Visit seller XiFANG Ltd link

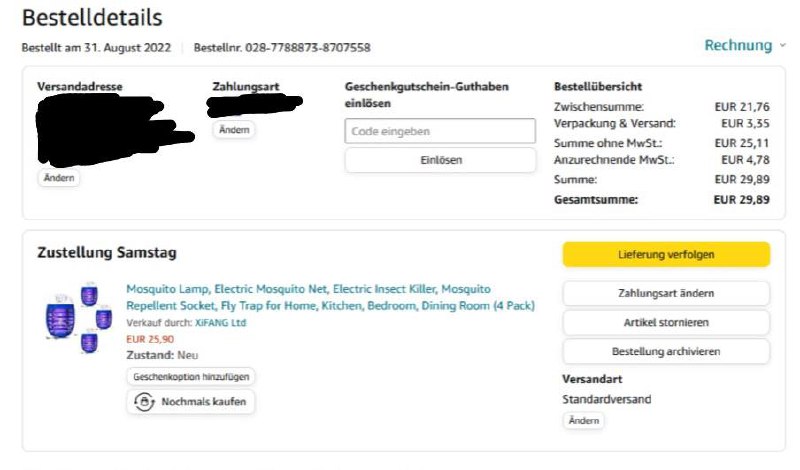tap(220, 323)
